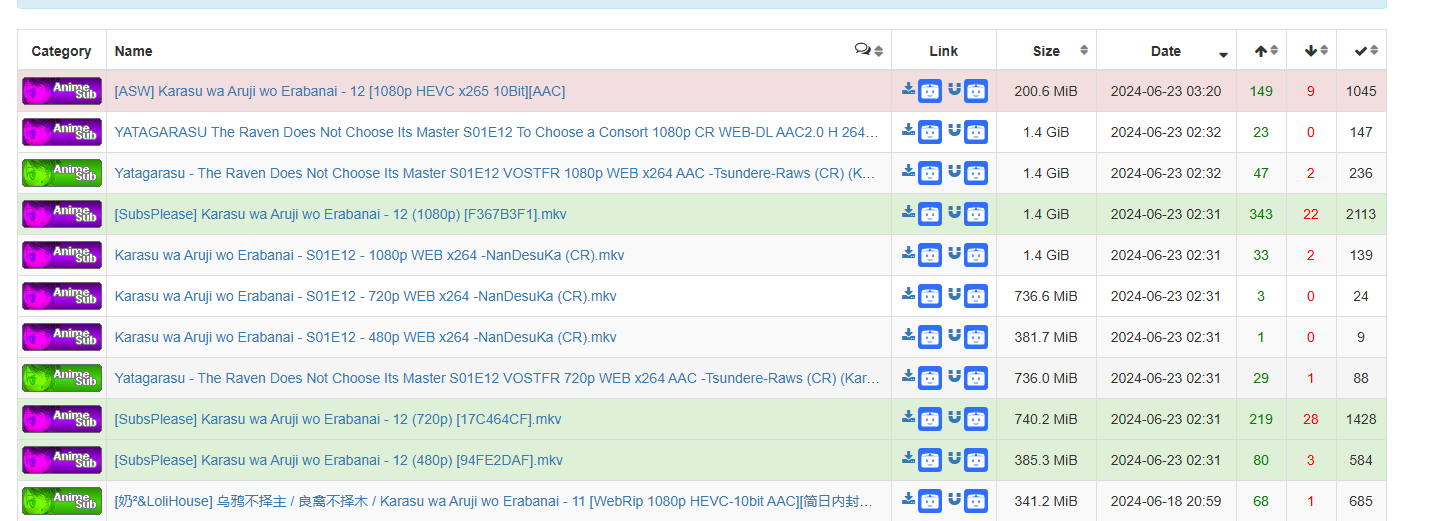This screenshot has width=1438, height=521.
Task: Open Anime Sub category badge for ASW release
Action: coord(62,91)
